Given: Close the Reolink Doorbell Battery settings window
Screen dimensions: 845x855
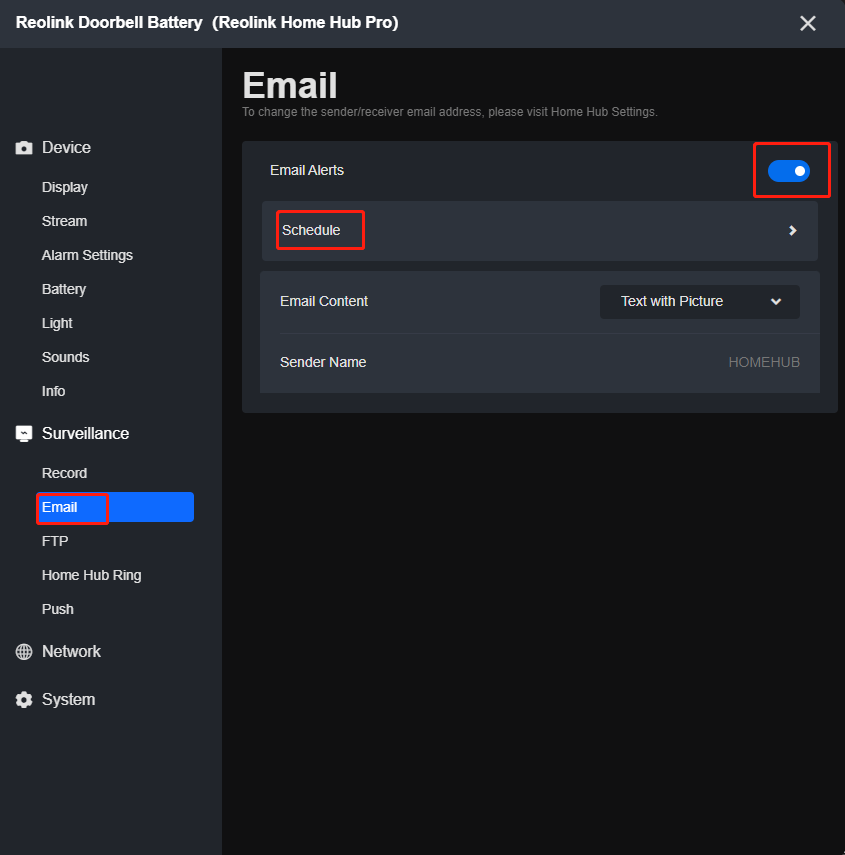Looking at the screenshot, I should [807, 23].
